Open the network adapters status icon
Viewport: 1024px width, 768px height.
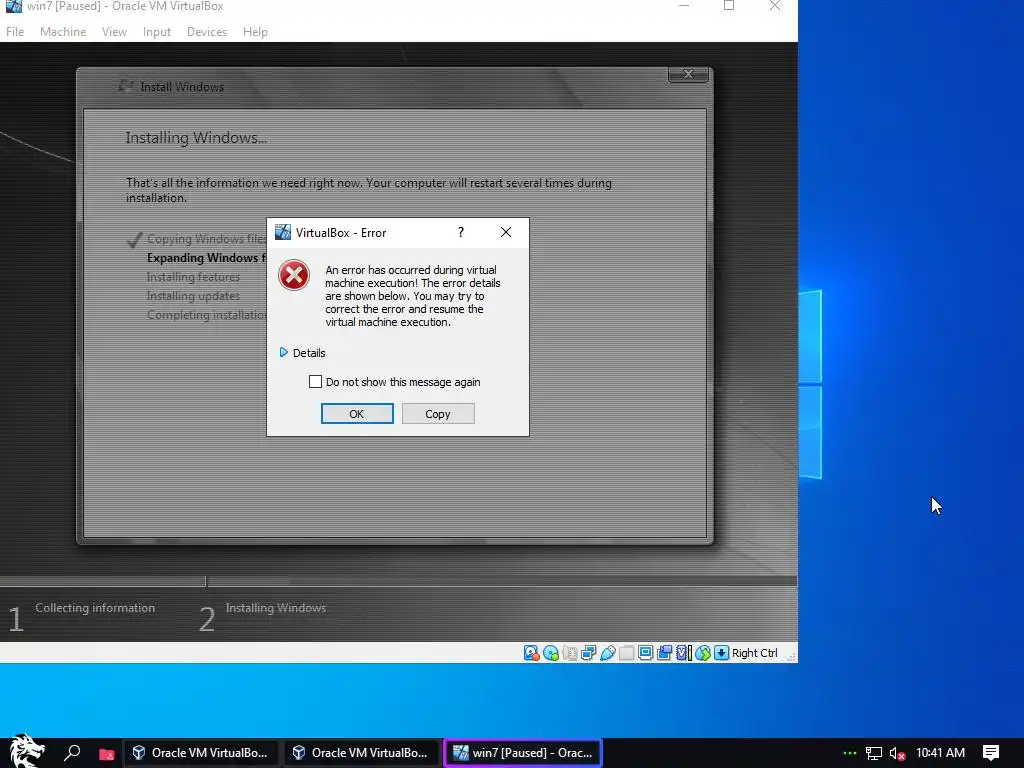point(588,653)
